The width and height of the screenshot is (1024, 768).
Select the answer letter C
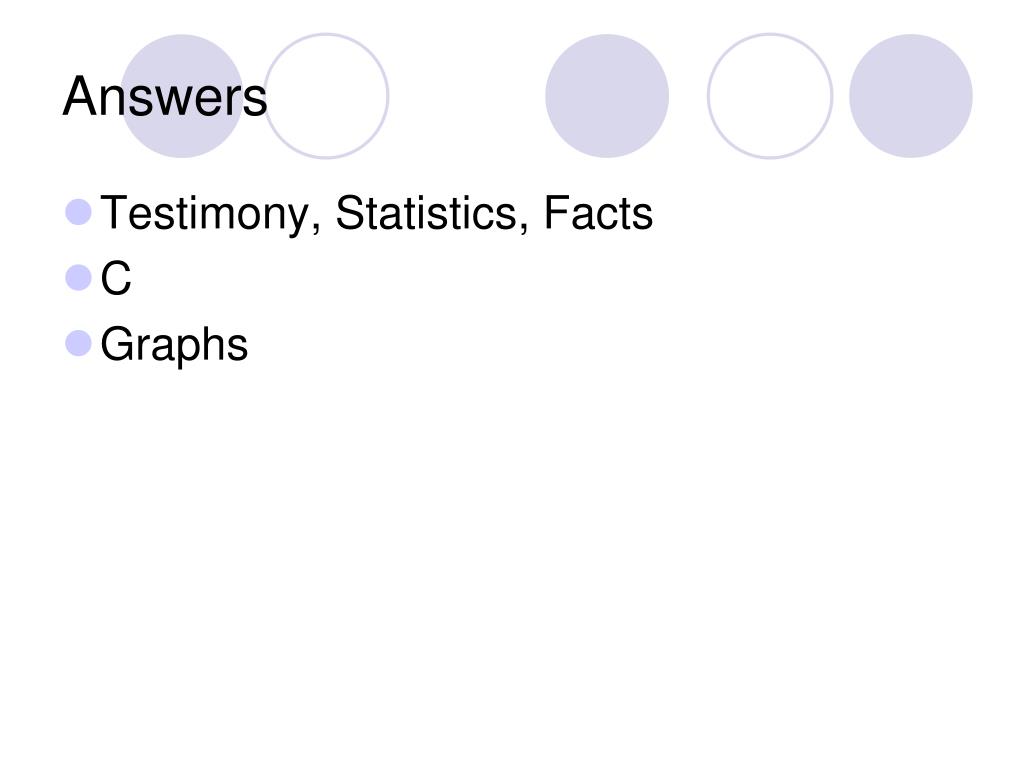coord(116,278)
